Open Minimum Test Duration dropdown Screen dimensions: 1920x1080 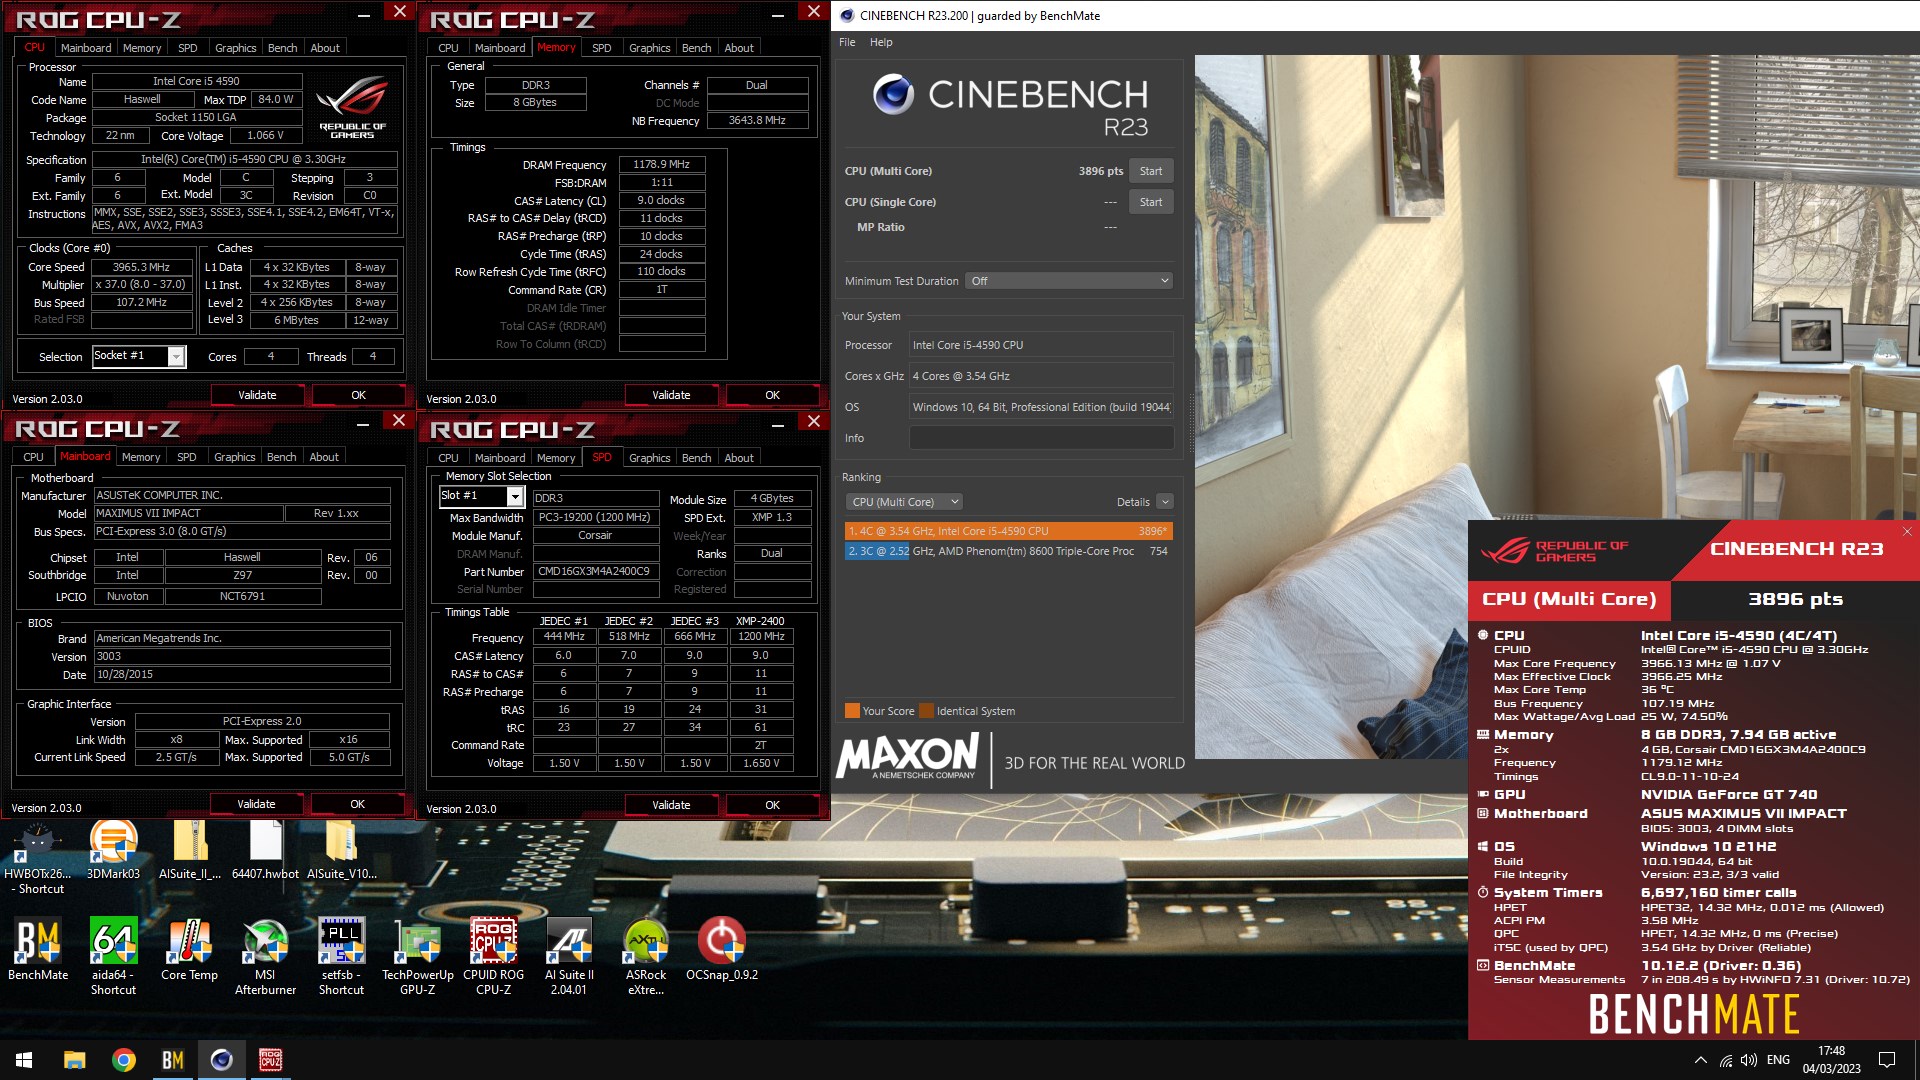coord(1068,281)
